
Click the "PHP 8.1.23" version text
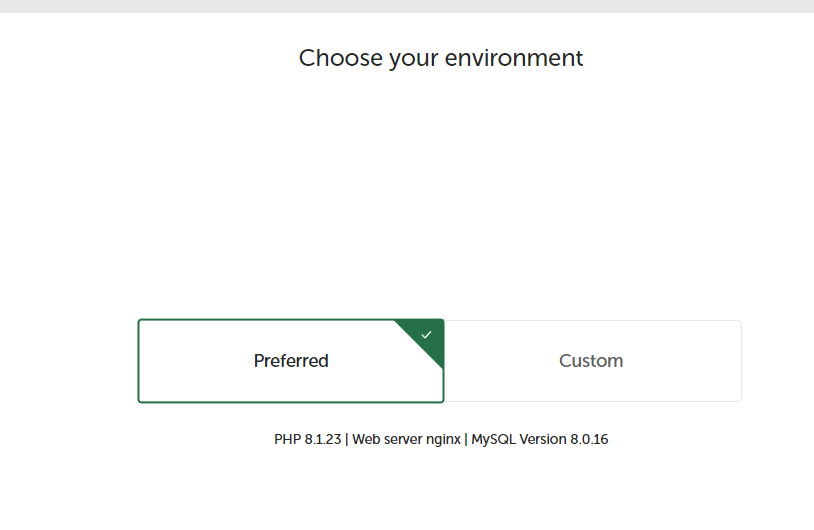pyautogui.click(x=308, y=439)
